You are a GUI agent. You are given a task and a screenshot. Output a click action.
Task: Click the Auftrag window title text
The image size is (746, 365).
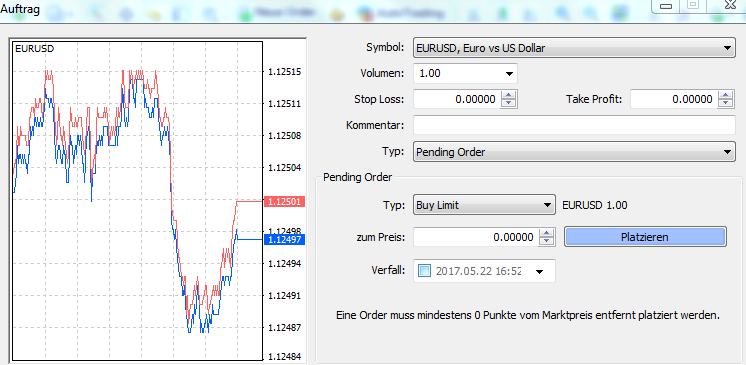tap(20, 10)
